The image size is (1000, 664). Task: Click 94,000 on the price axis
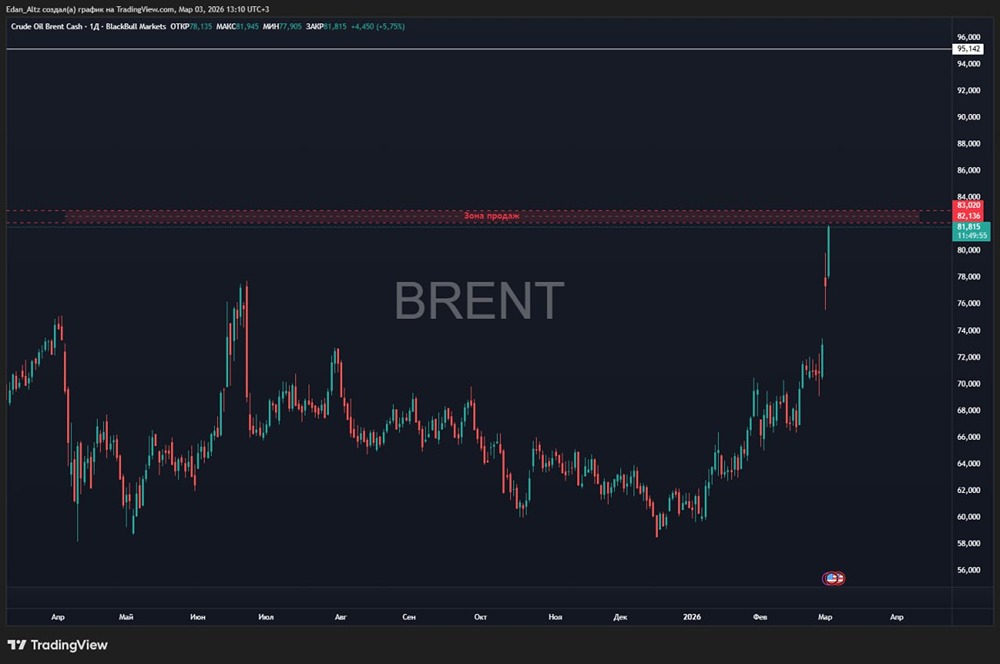click(x=968, y=64)
